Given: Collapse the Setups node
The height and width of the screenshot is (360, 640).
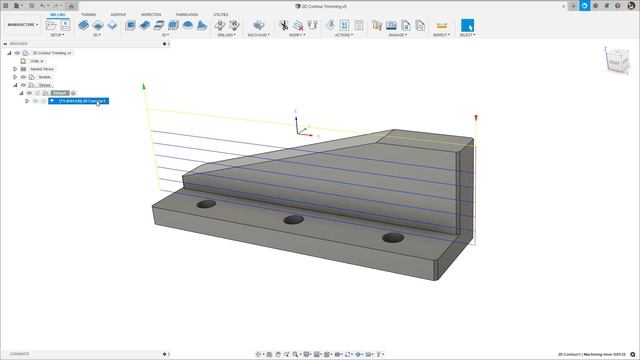Looking at the screenshot, I should pyautogui.click(x=15, y=85).
